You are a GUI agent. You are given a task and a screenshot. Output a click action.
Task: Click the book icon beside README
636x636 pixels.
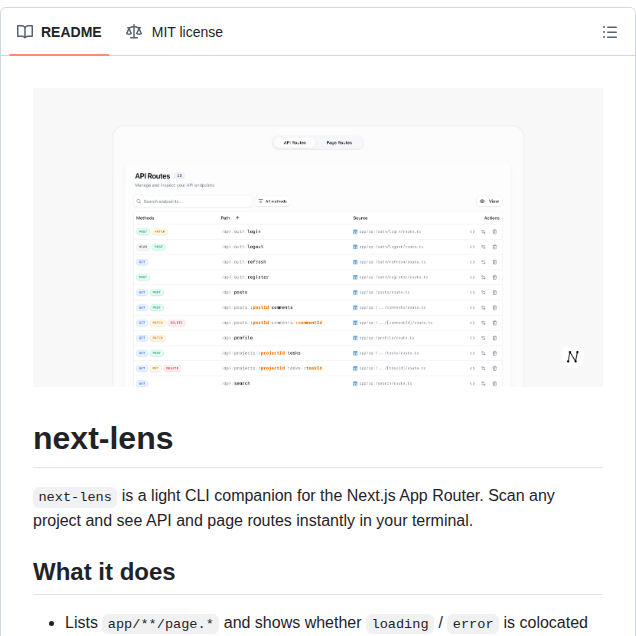click(x=25, y=32)
